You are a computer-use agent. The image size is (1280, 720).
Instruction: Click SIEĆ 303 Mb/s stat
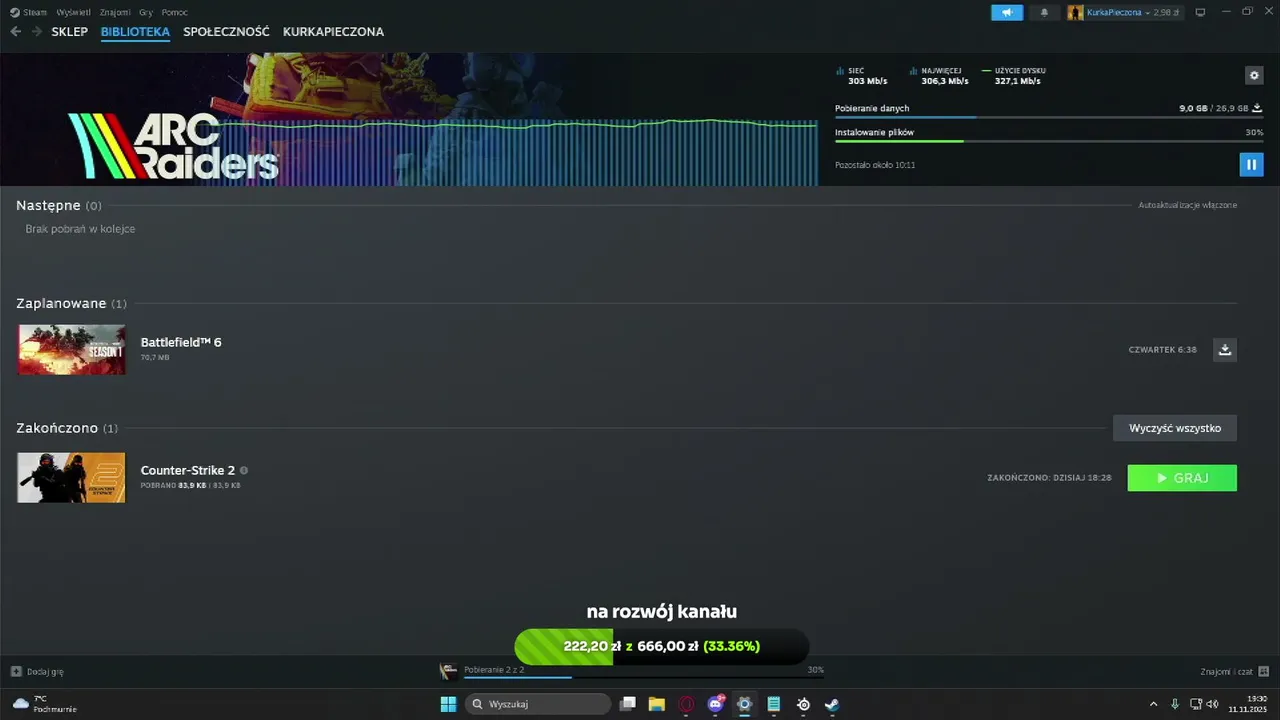tap(861, 76)
